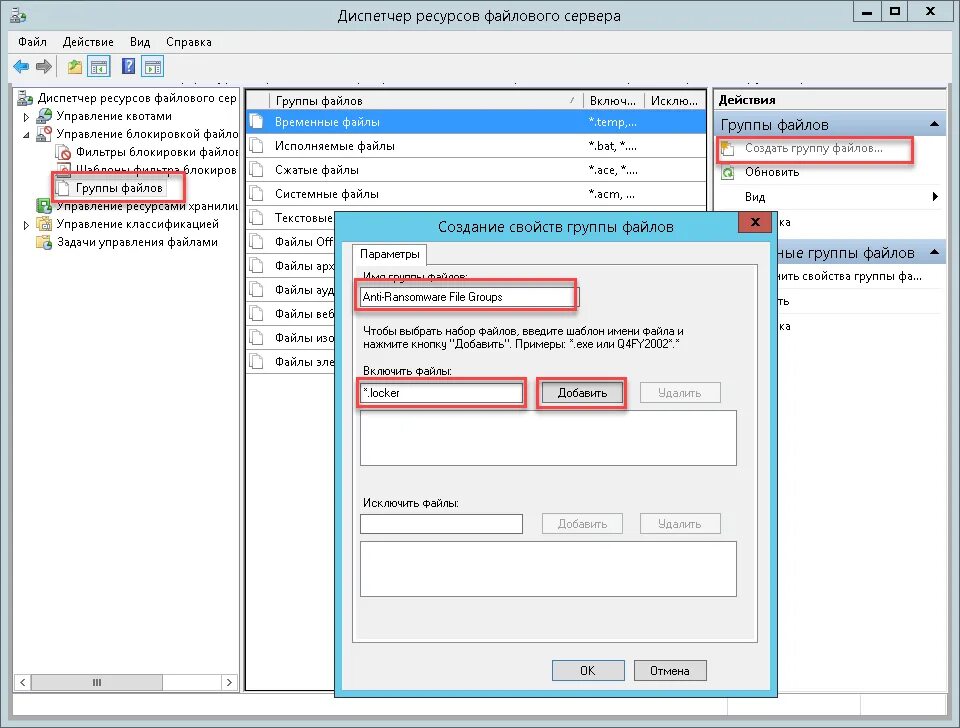This screenshot has width=960, height=728.
Task: Open the Действие menu
Action: pos(88,42)
